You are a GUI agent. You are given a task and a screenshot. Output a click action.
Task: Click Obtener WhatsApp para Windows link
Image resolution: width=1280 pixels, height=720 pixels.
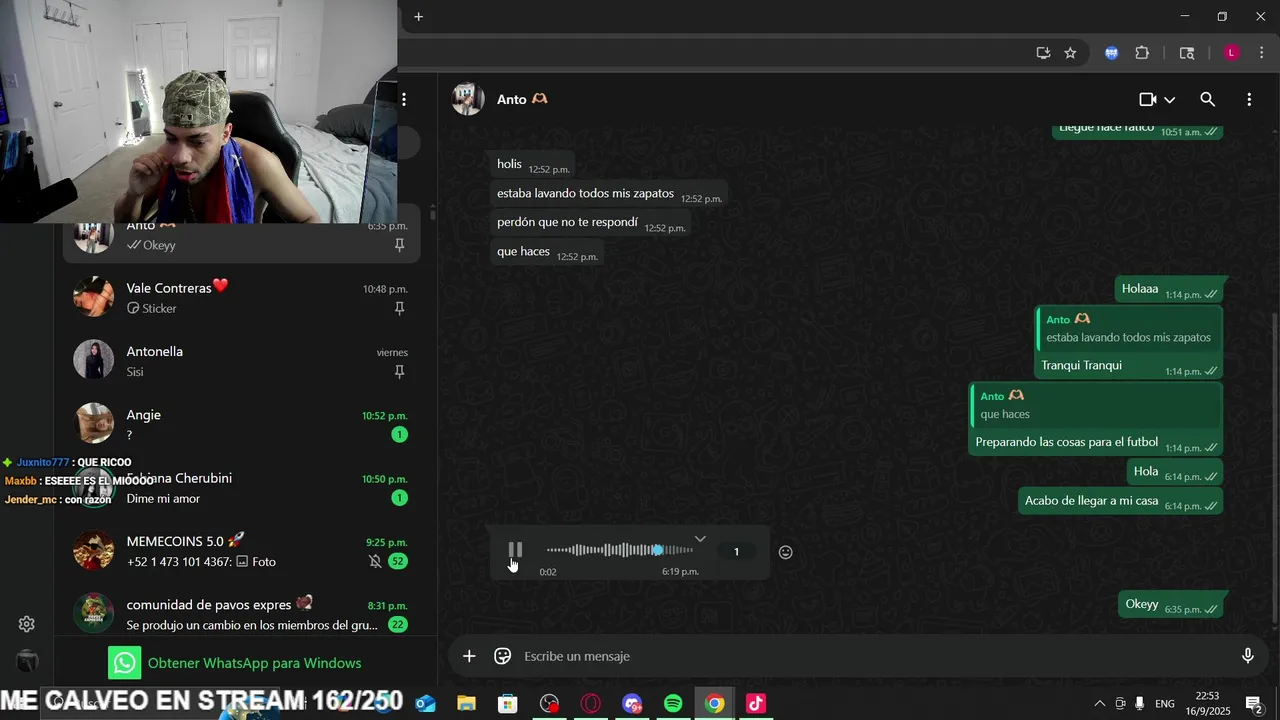coord(254,663)
